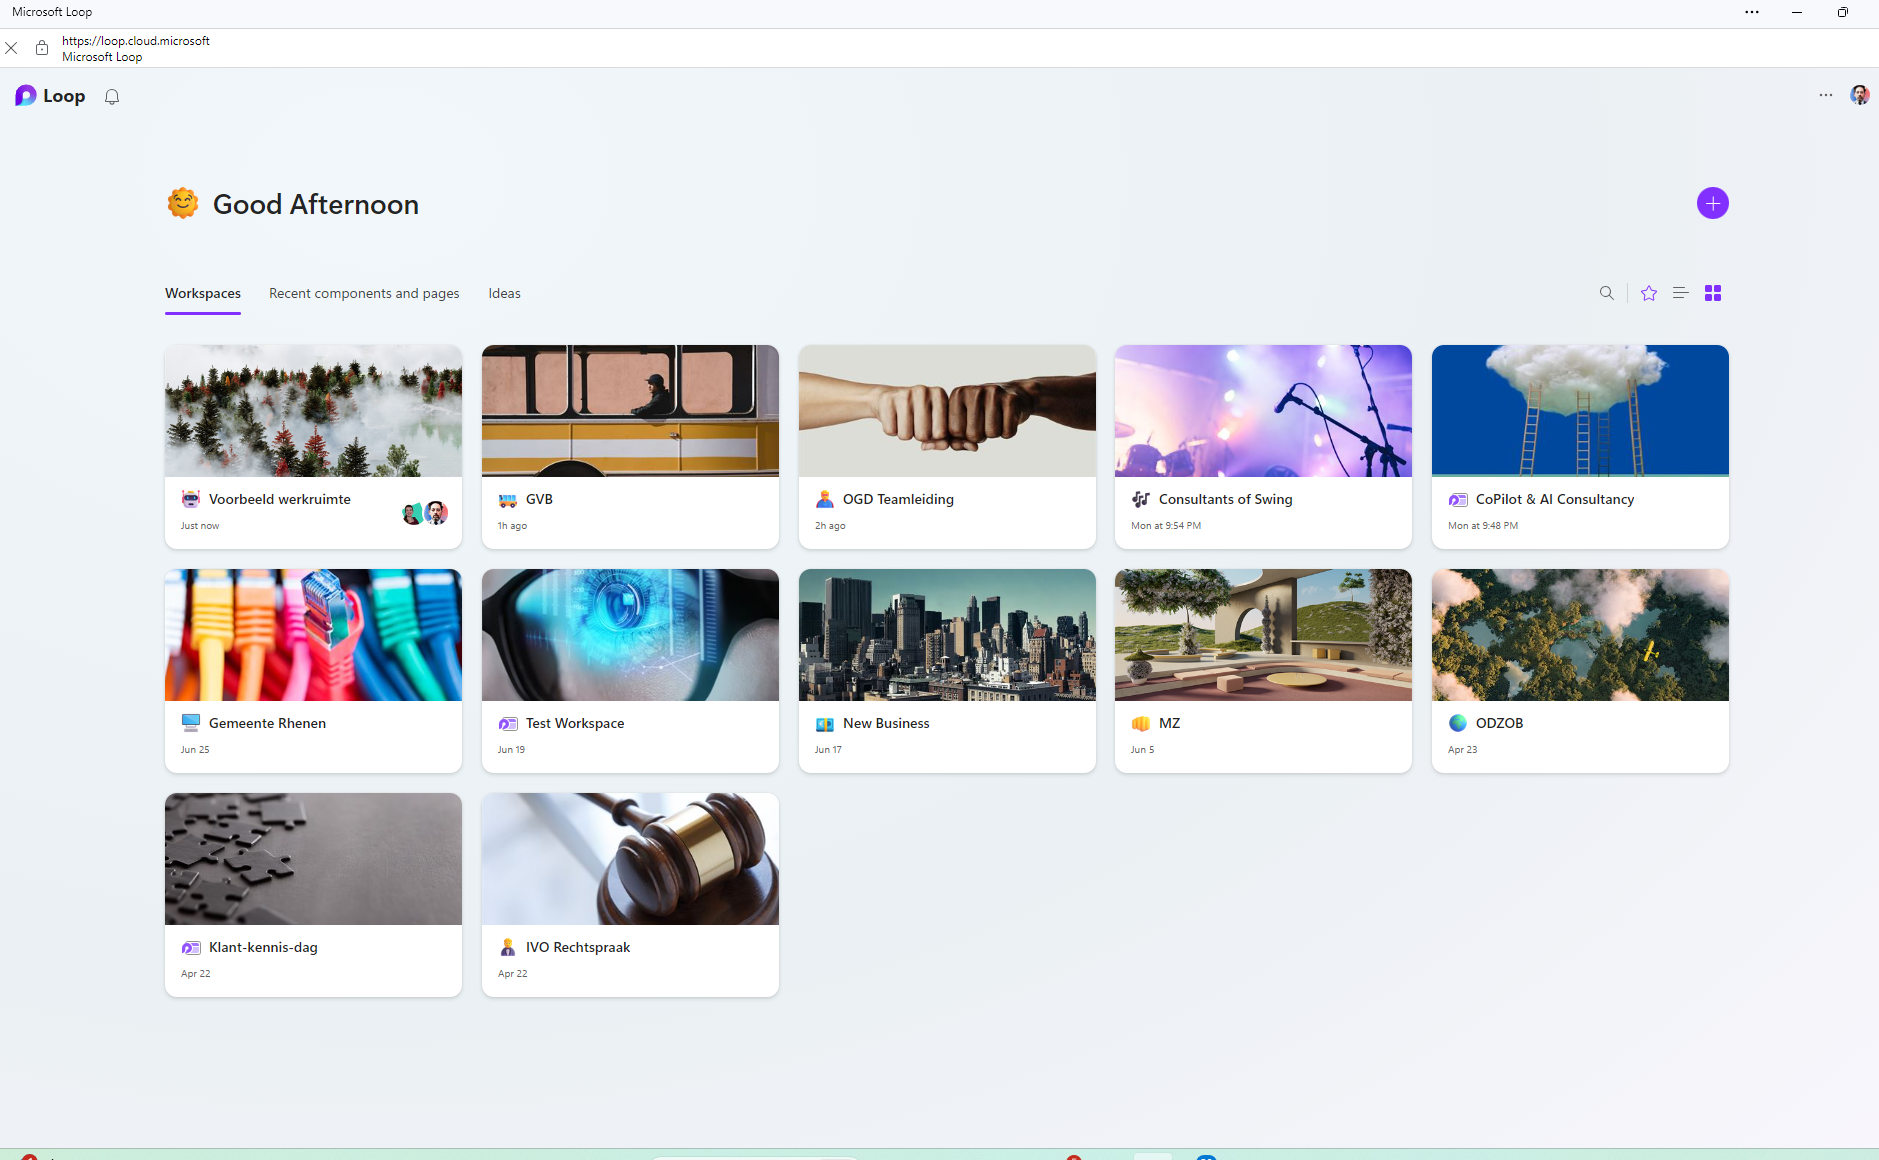This screenshot has width=1879, height=1160.
Task: Switch to list view layout
Action: click(x=1681, y=293)
